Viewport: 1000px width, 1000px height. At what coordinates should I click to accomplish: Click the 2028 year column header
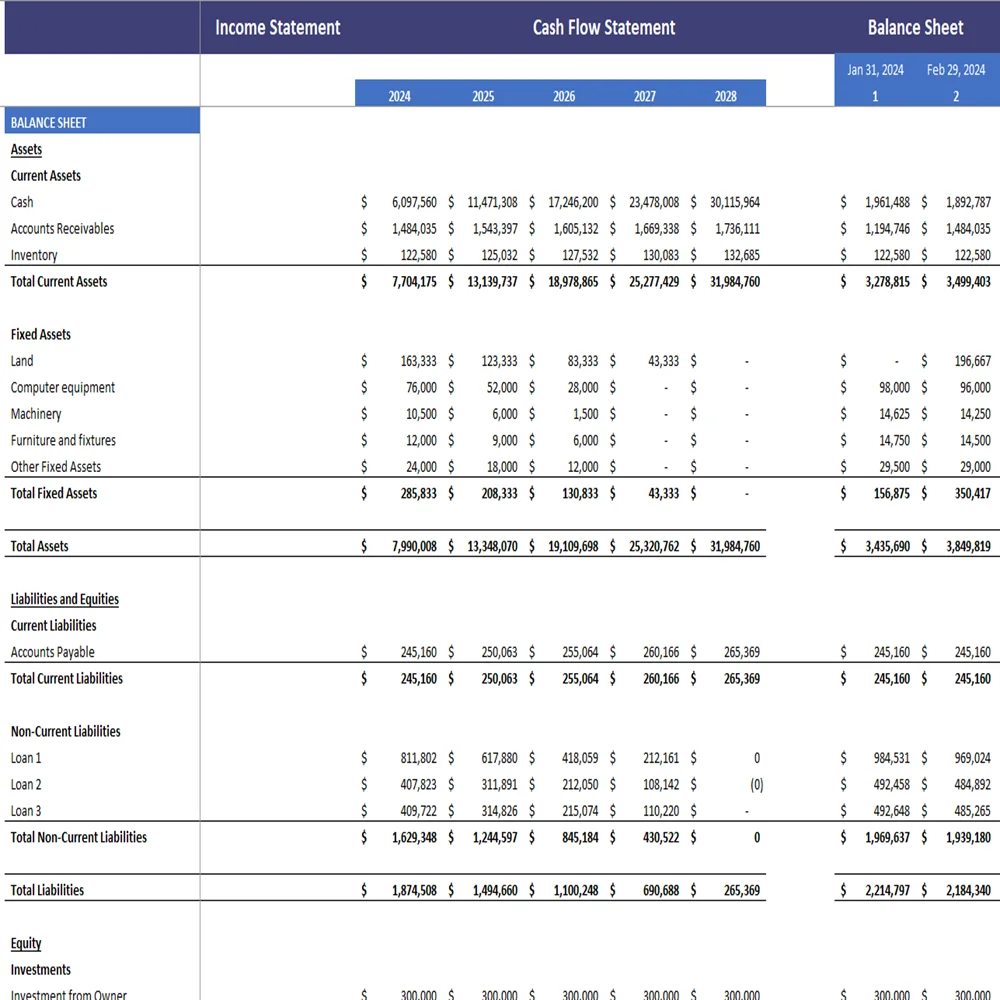click(x=726, y=96)
